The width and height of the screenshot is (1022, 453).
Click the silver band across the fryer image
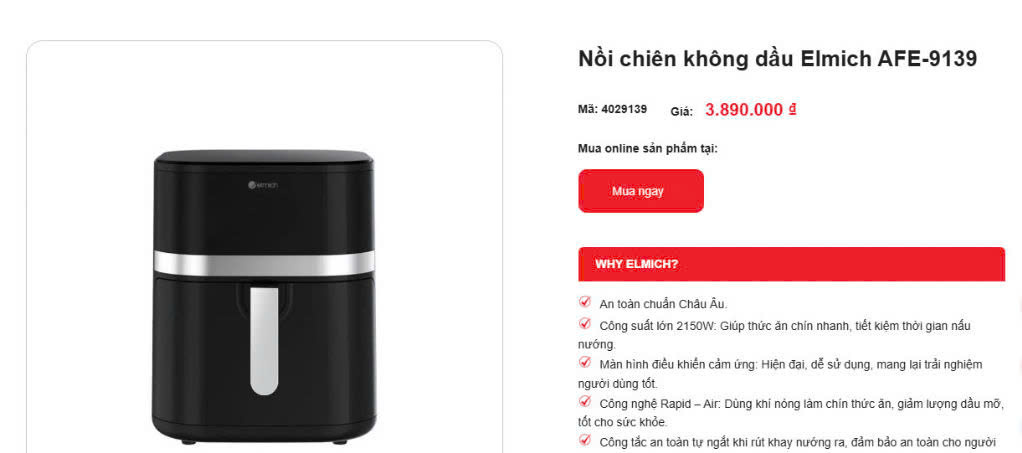point(264,263)
